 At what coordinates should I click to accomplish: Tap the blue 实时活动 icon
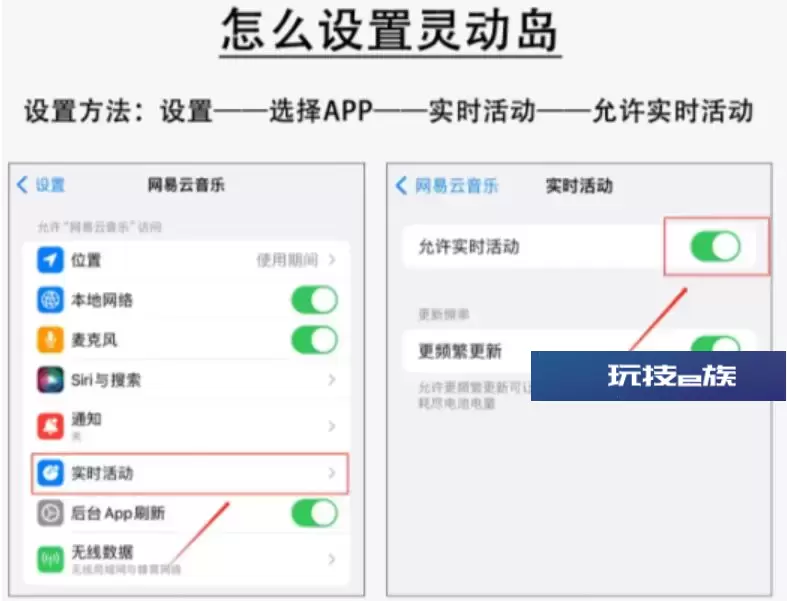point(50,473)
